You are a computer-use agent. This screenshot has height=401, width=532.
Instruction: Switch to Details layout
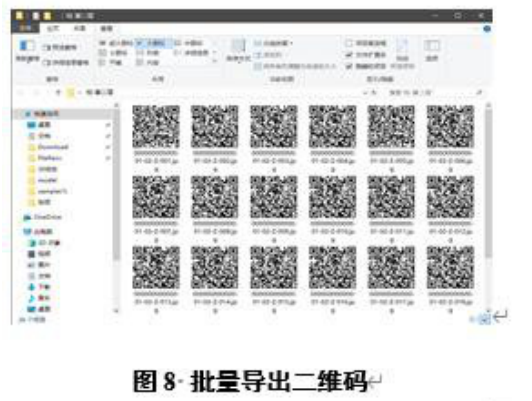[191, 53]
